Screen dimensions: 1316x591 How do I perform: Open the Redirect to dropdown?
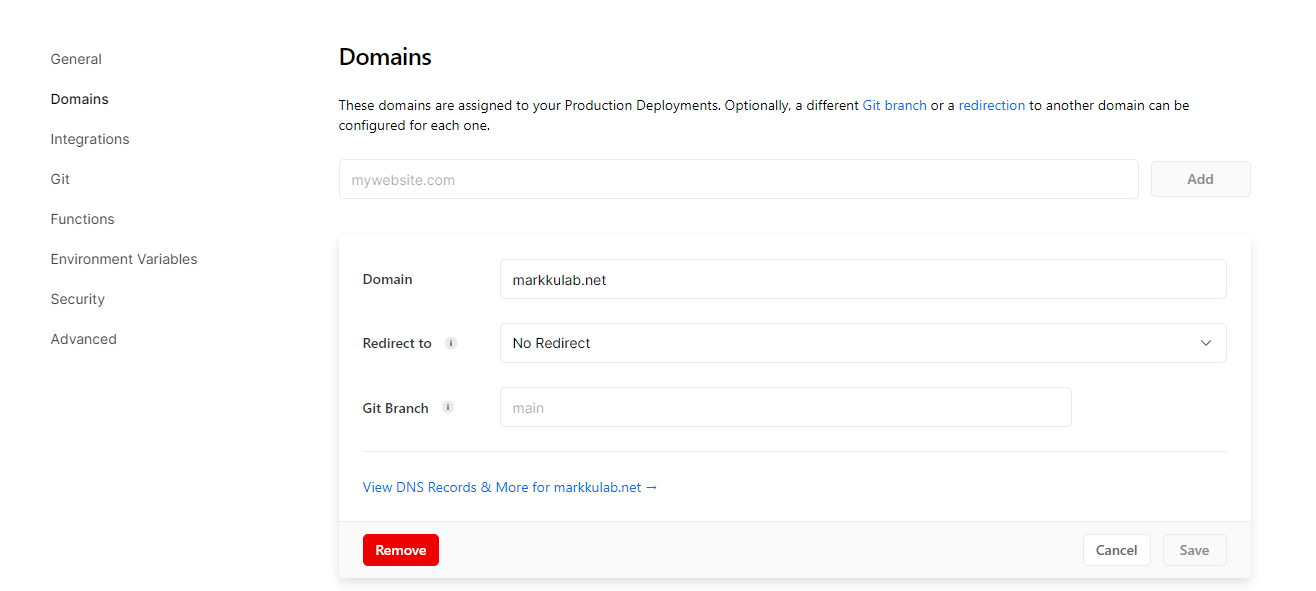point(862,343)
